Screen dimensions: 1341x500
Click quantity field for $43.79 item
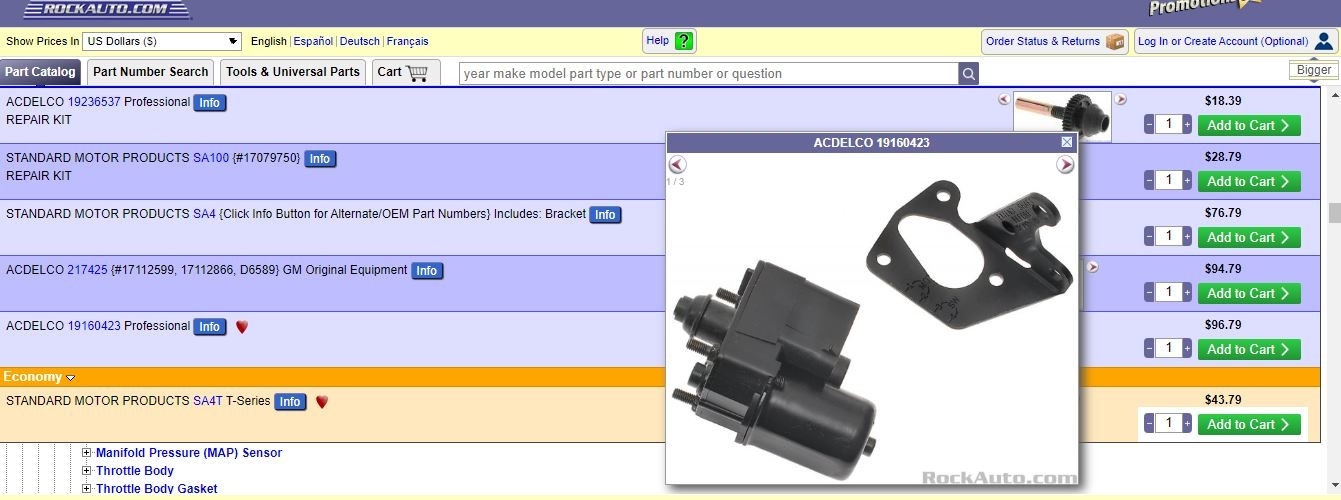[1168, 424]
